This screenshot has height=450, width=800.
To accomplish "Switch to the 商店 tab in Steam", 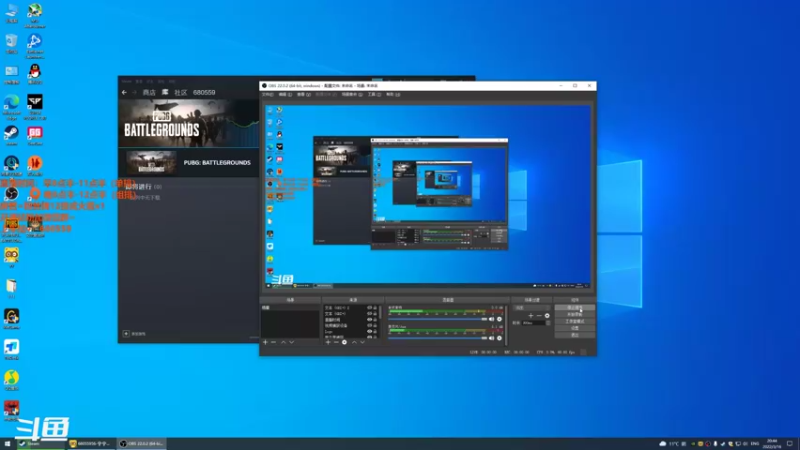I will click(x=149, y=92).
